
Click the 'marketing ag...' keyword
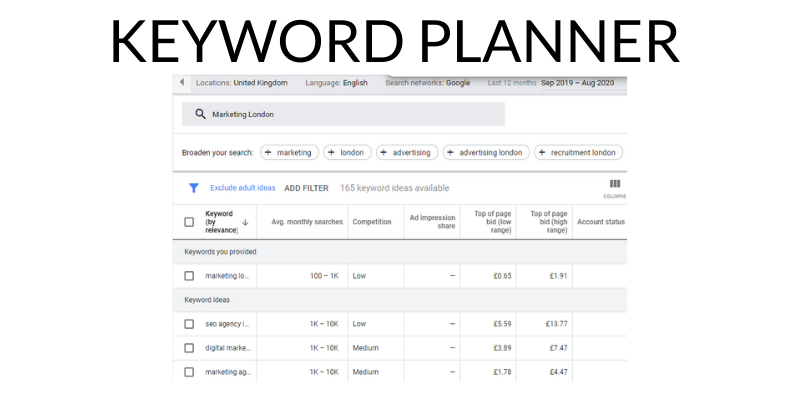(228, 372)
